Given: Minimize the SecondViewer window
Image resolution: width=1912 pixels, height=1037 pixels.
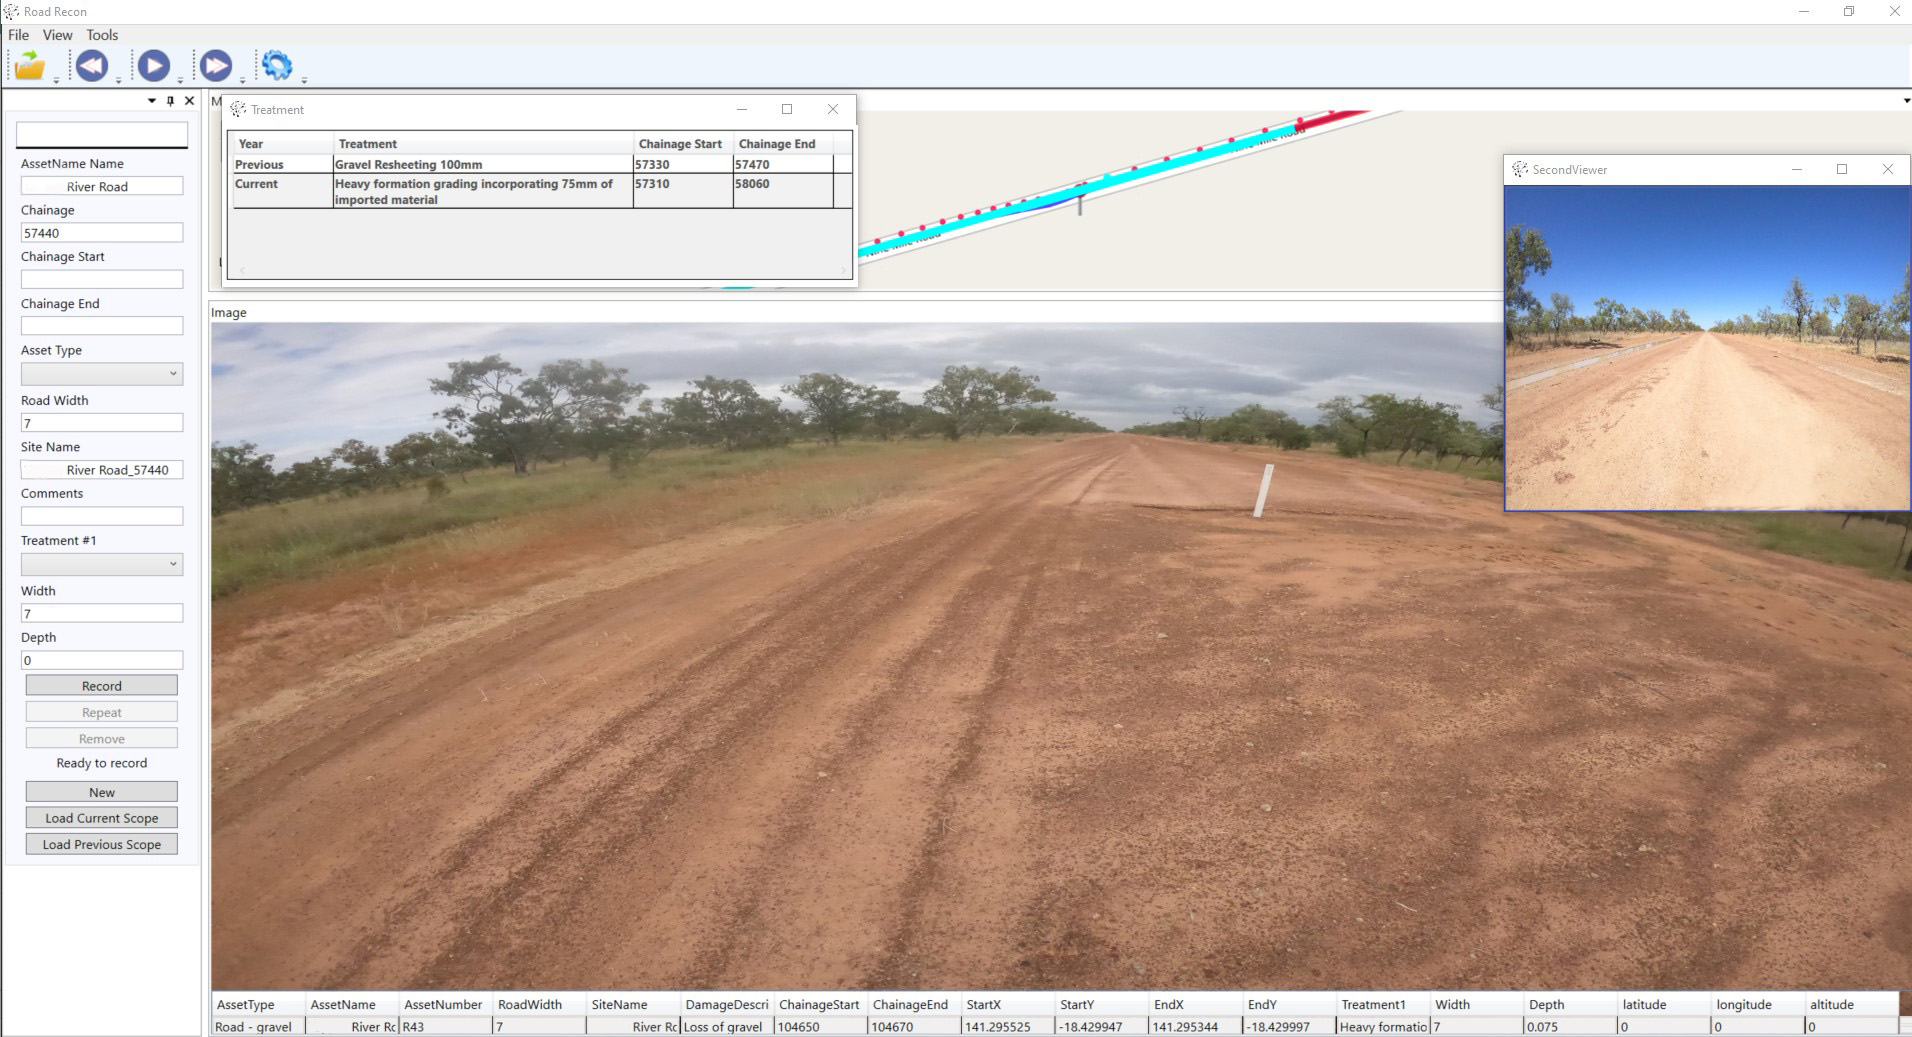Looking at the screenshot, I should [x=1797, y=170].
